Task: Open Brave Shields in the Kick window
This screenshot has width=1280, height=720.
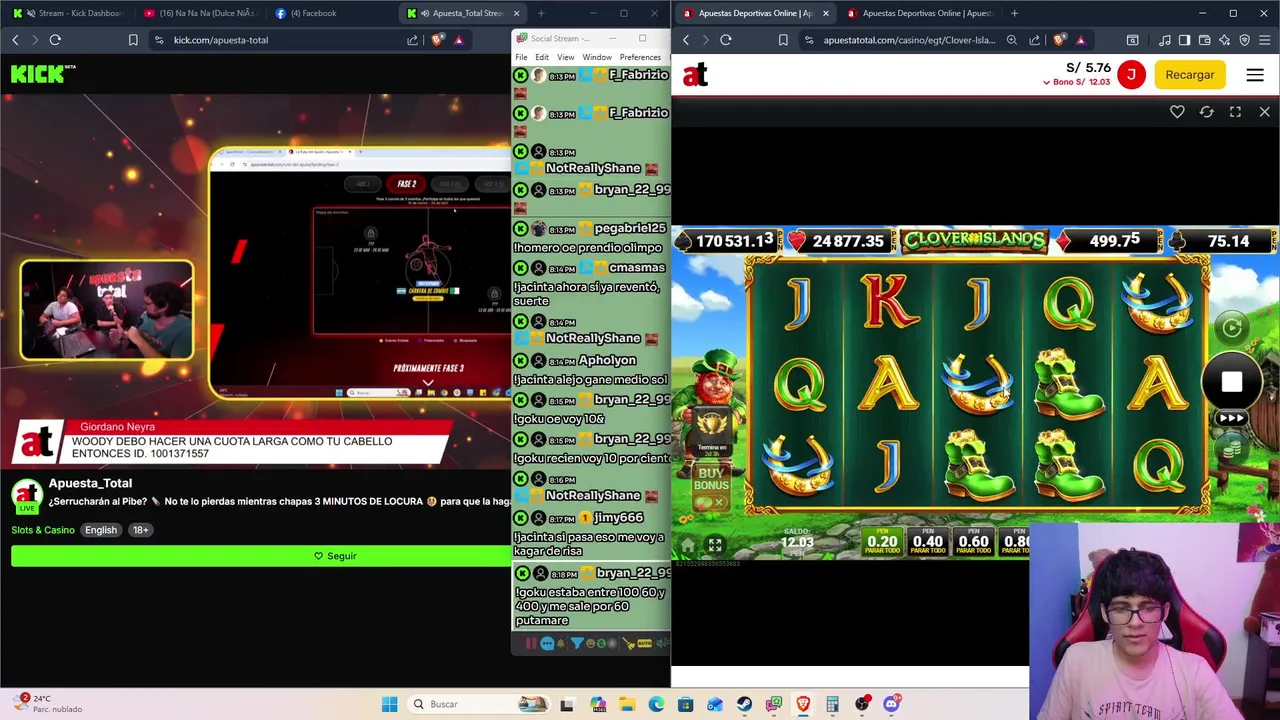Action: [438, 40]
